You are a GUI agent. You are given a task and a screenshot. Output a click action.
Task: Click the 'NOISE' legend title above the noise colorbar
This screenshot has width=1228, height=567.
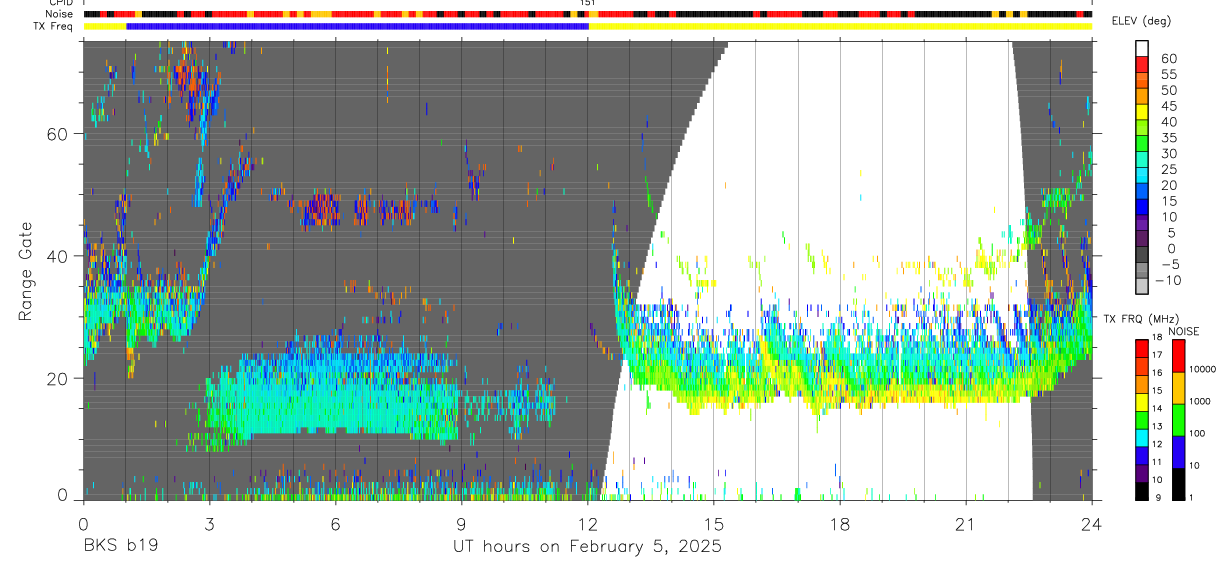point(1183,331)
